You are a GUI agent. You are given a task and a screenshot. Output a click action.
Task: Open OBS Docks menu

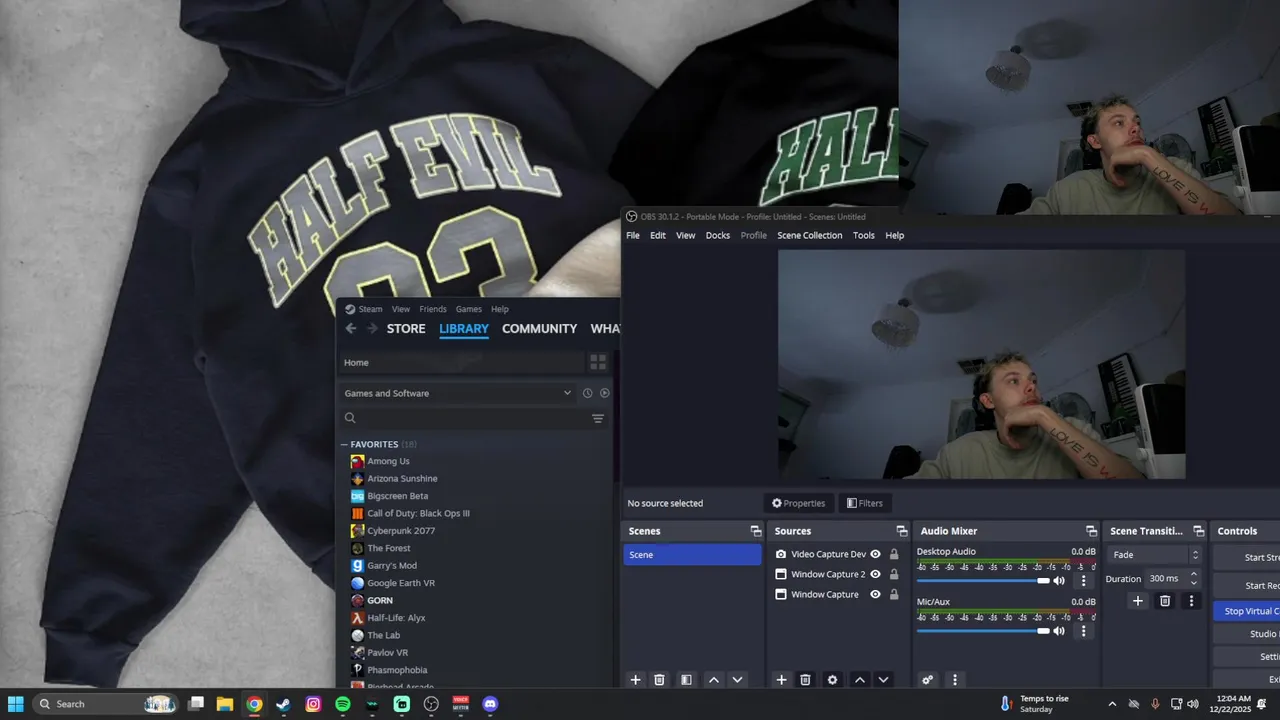pos(718,235)
